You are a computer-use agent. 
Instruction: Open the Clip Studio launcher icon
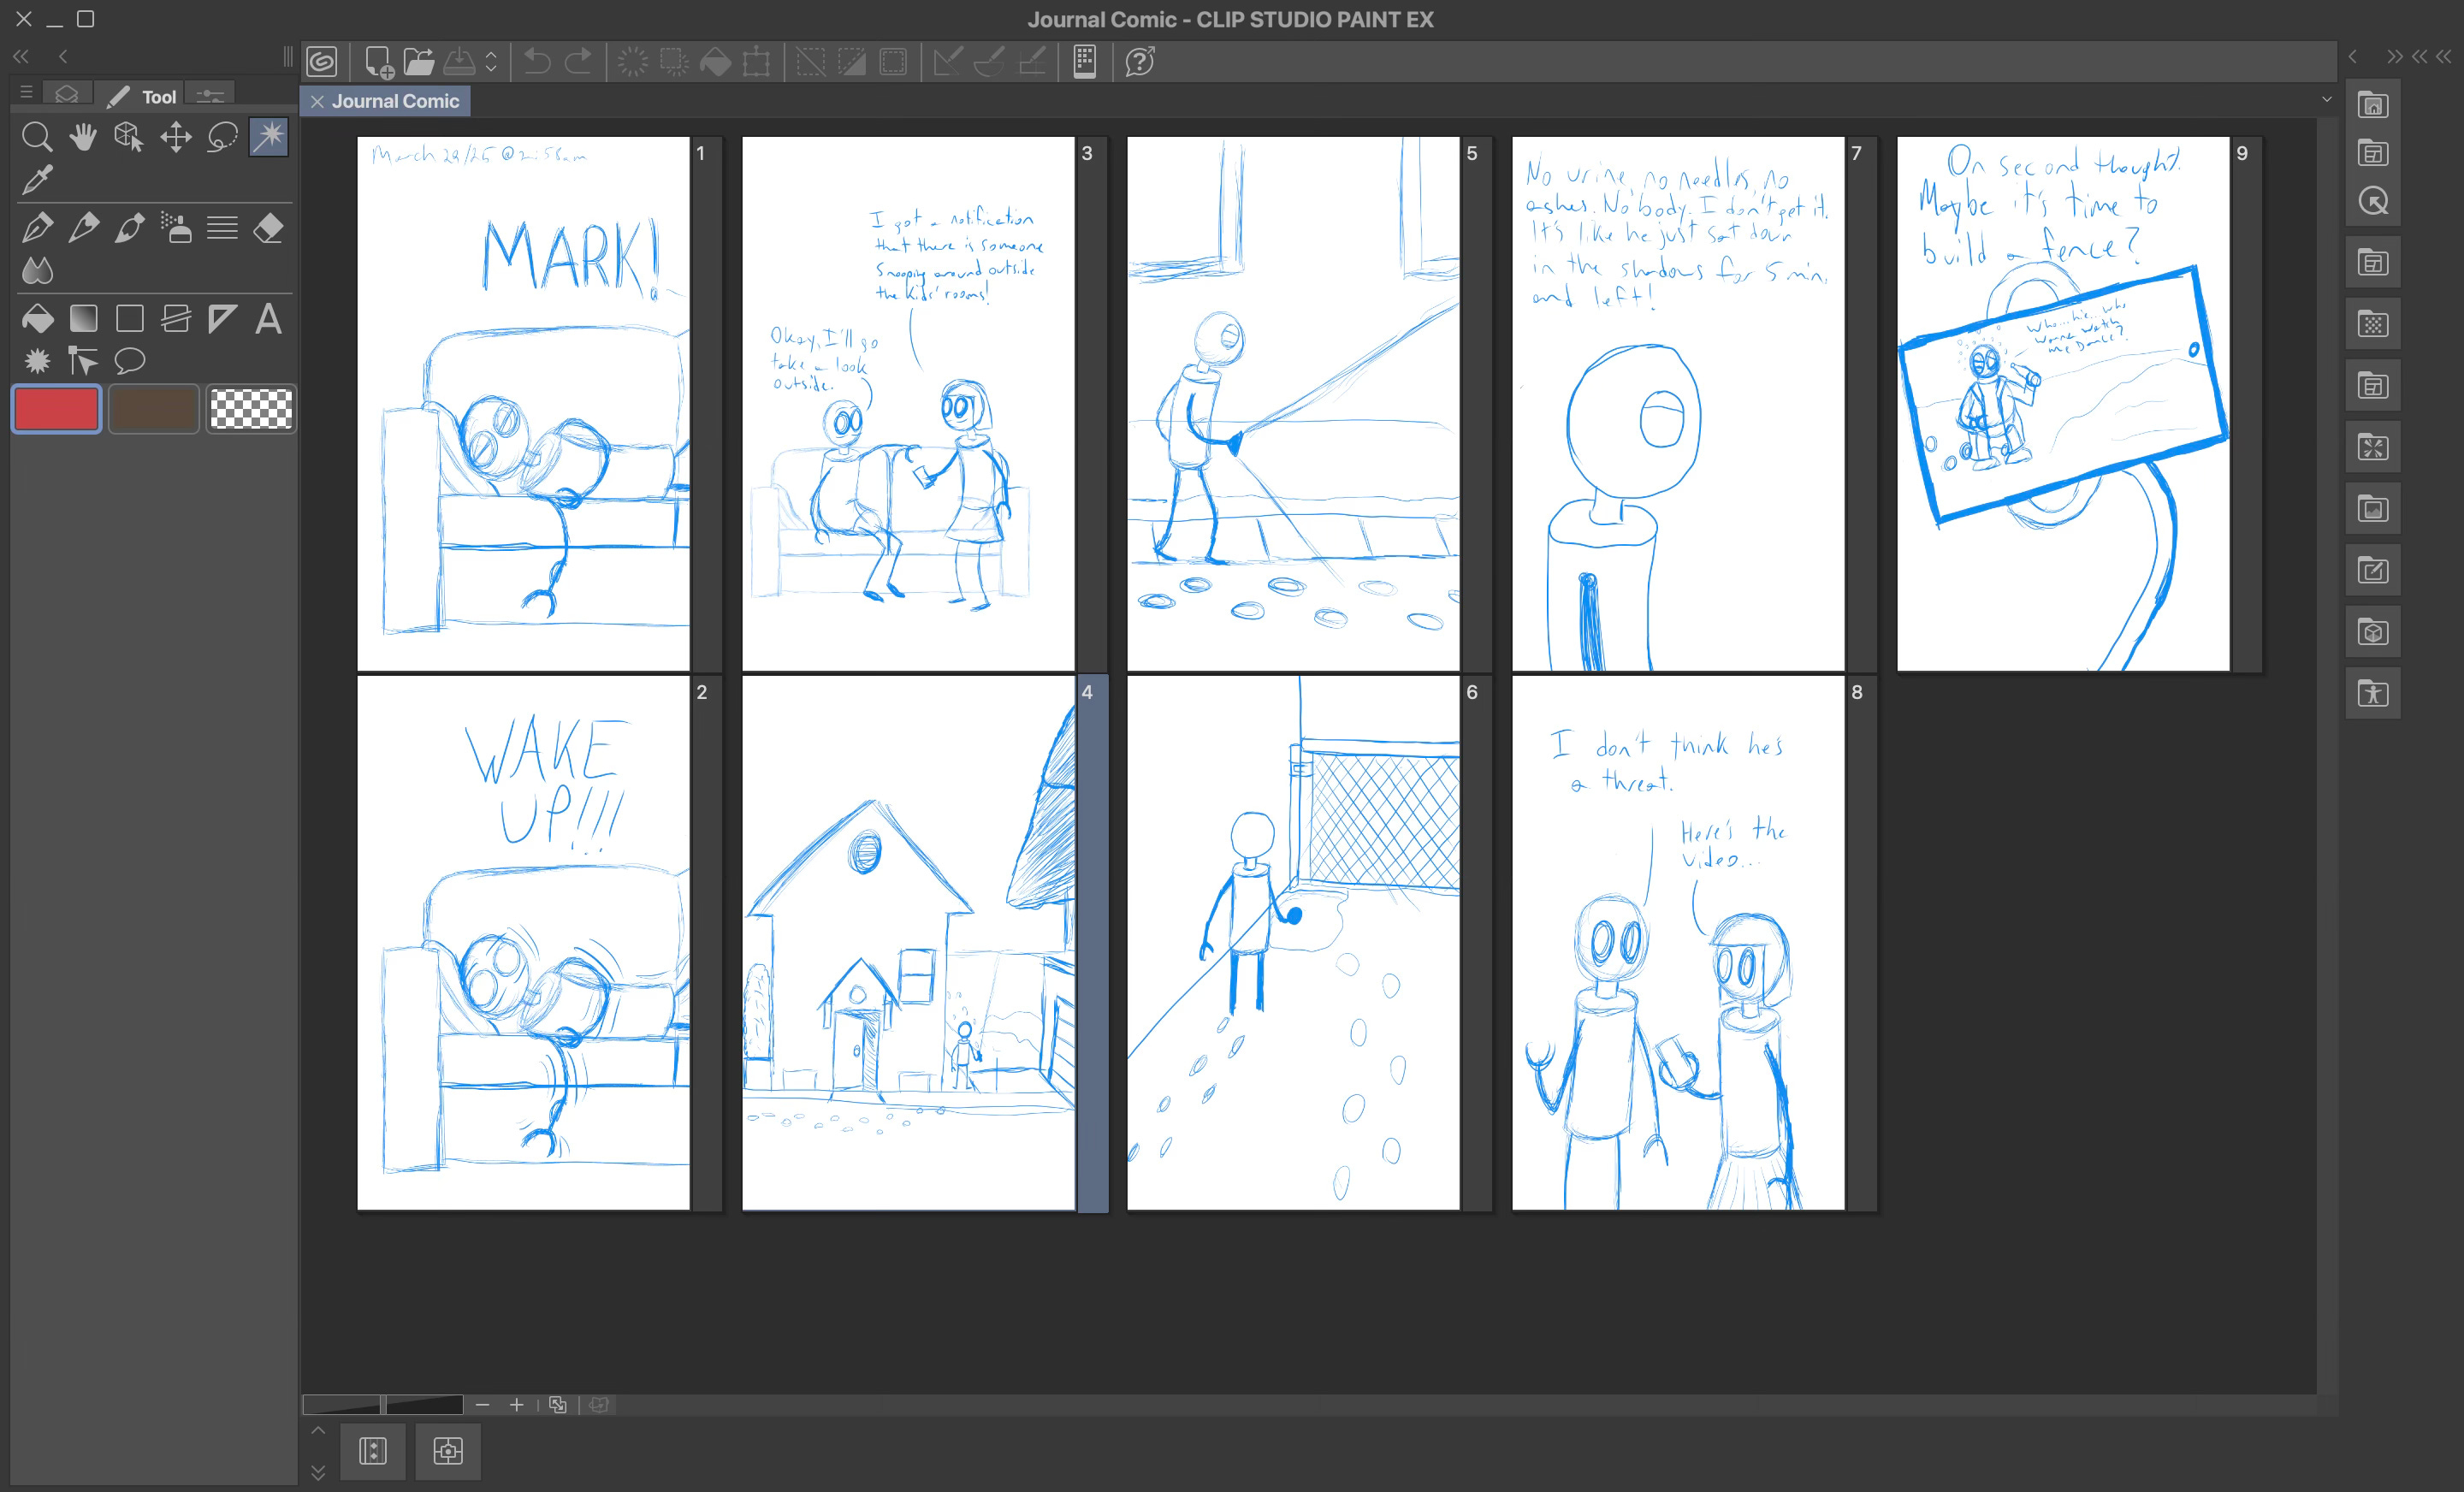322,62
